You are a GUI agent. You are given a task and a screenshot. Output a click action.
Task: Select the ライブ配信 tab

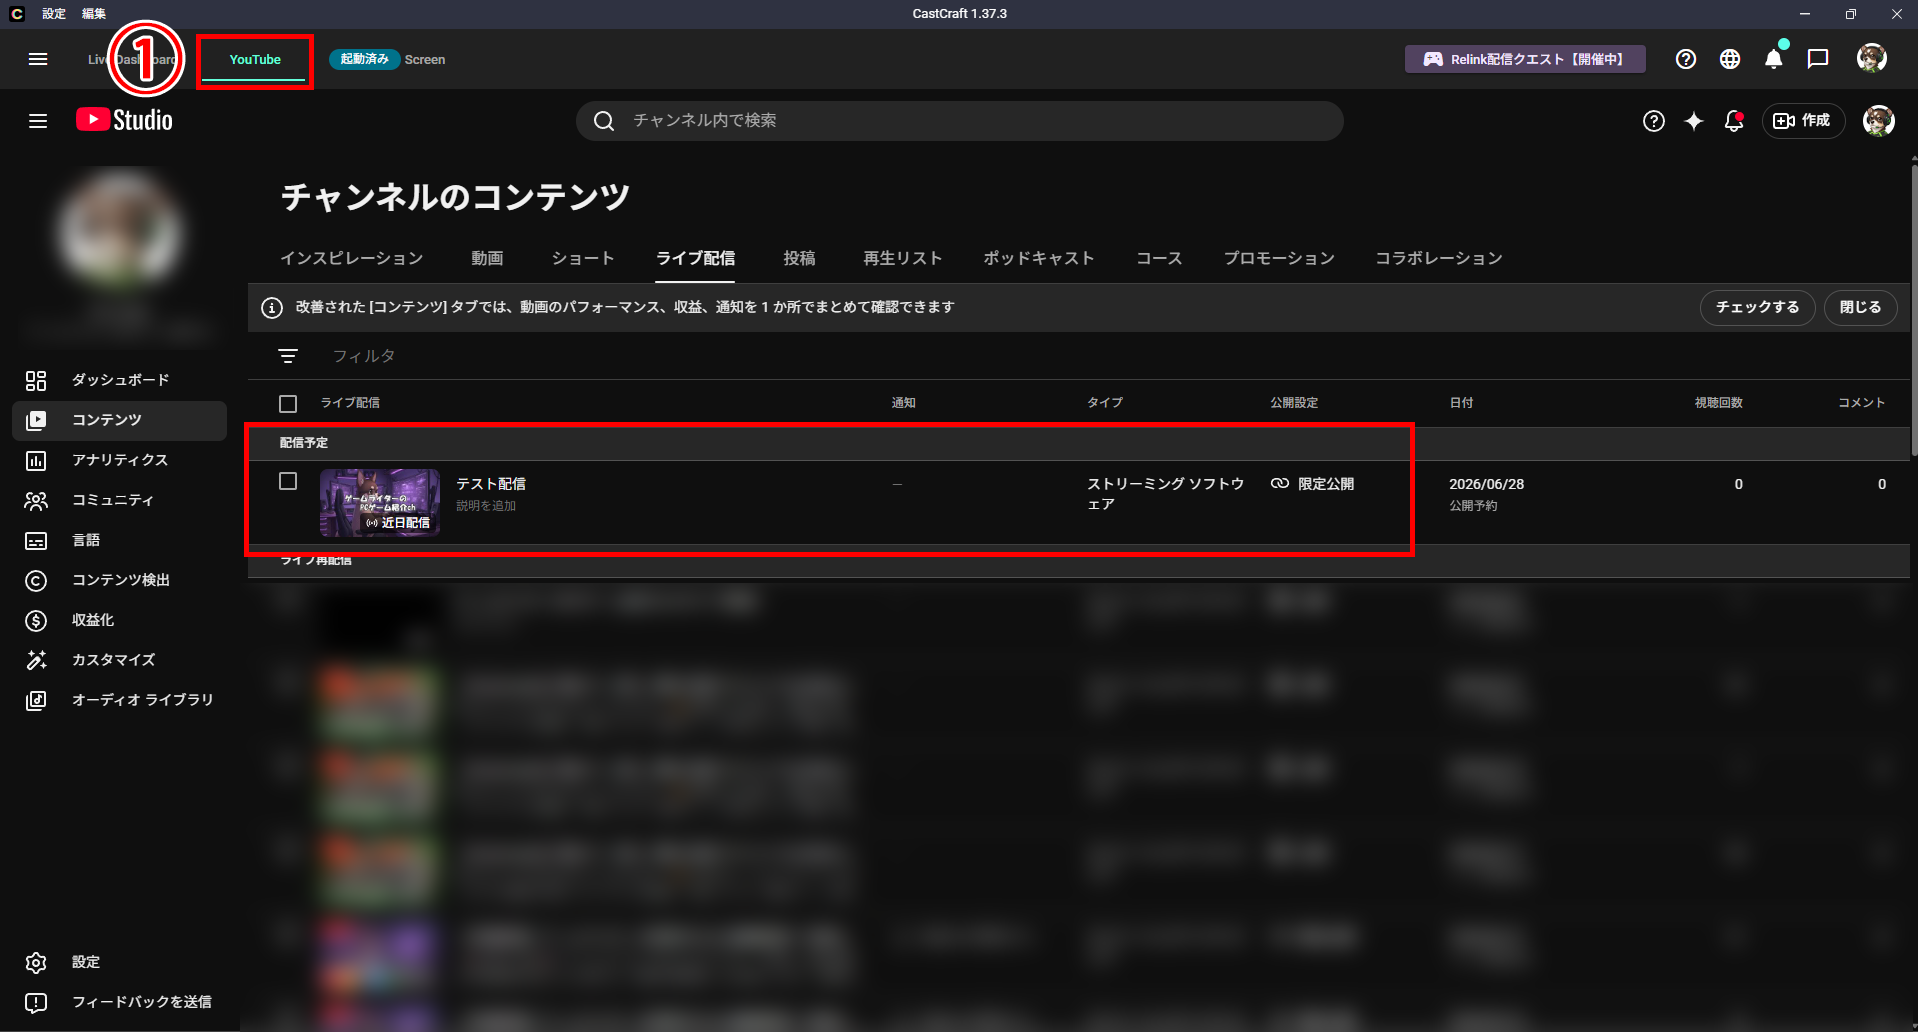coord(696,258)
